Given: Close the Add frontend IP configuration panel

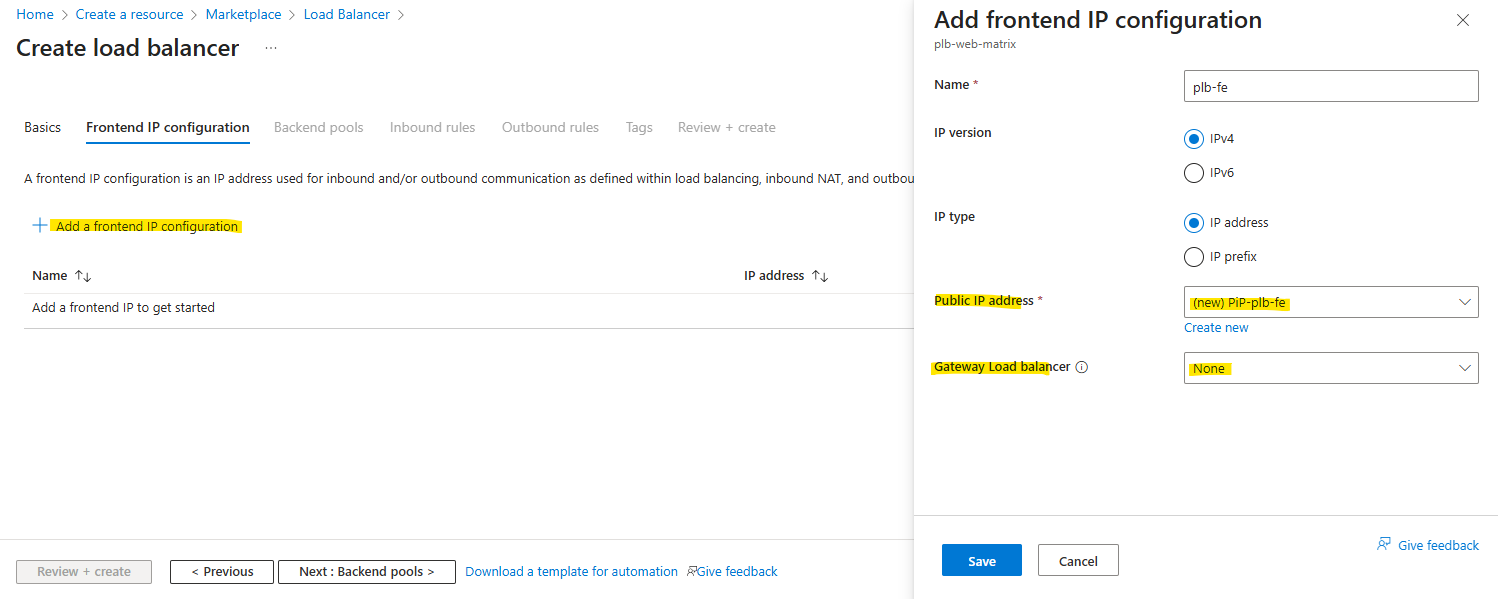Looking at the screenshot, I should click(1463, 20).
